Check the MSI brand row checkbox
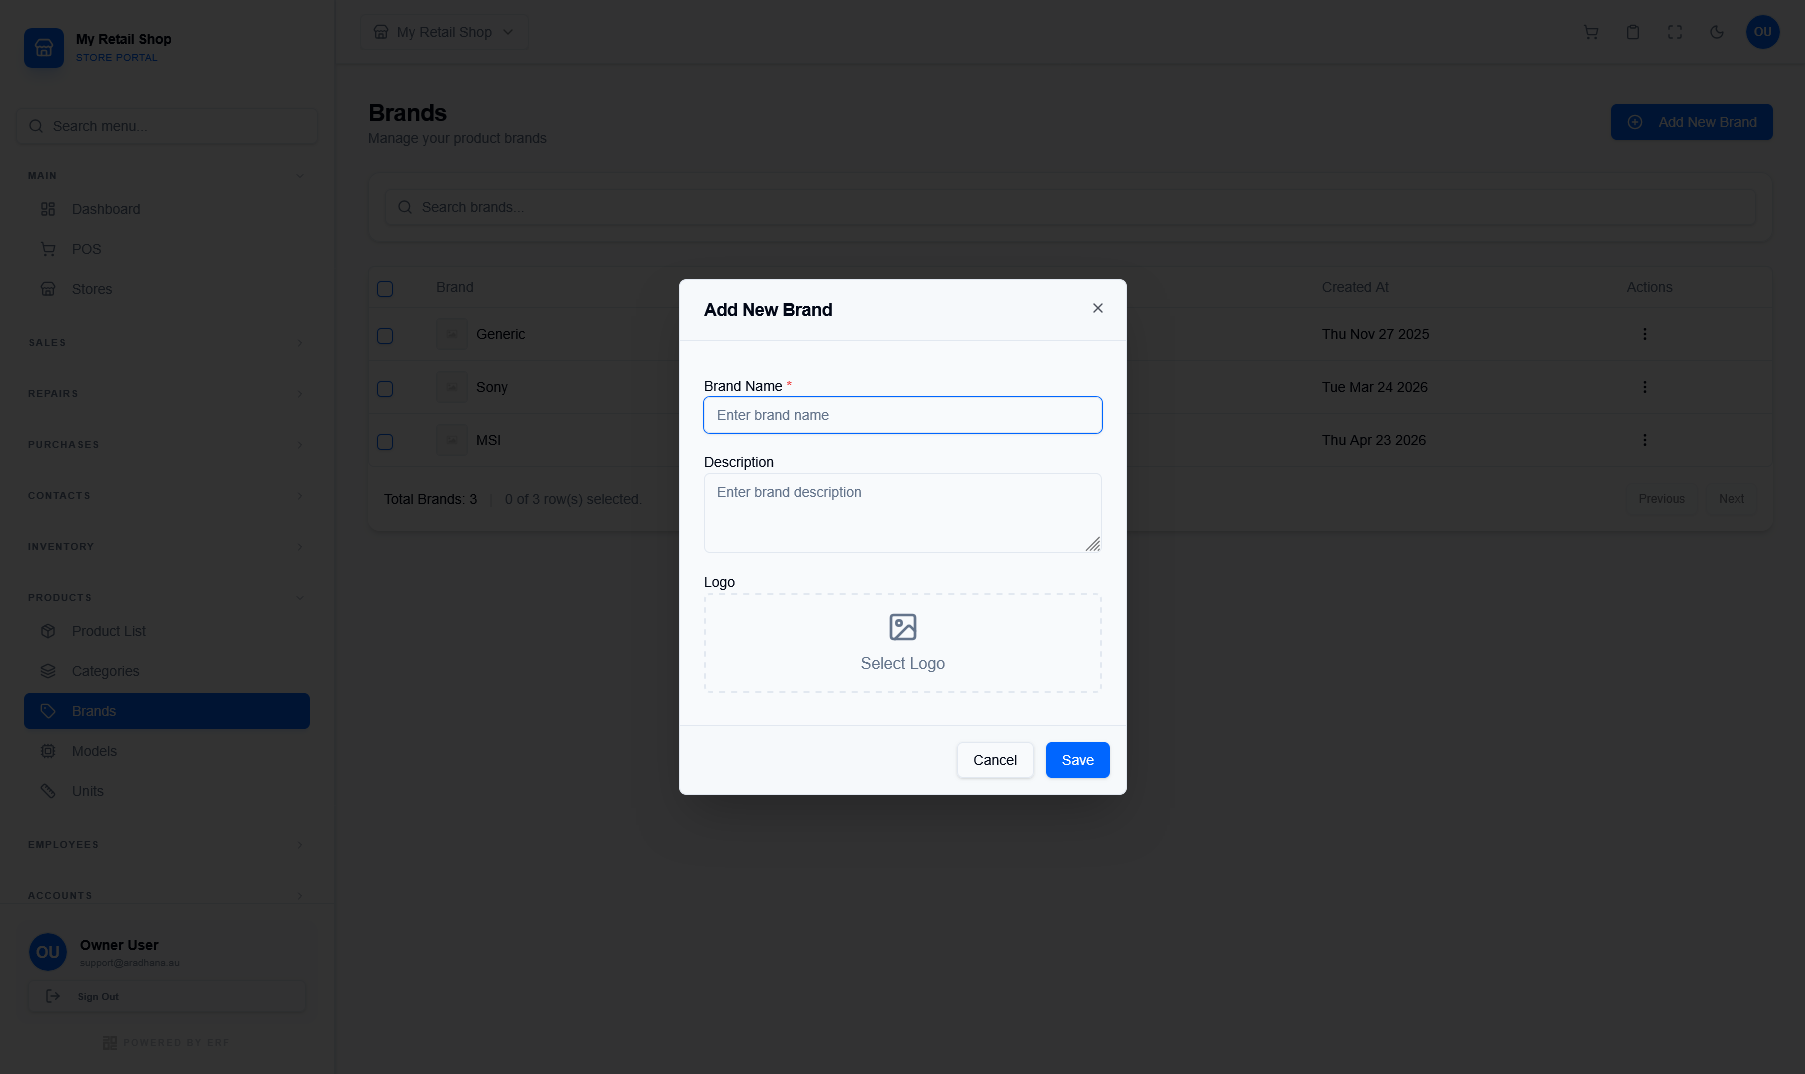This screenshot has width=1805, height=1074. [385, 442]
